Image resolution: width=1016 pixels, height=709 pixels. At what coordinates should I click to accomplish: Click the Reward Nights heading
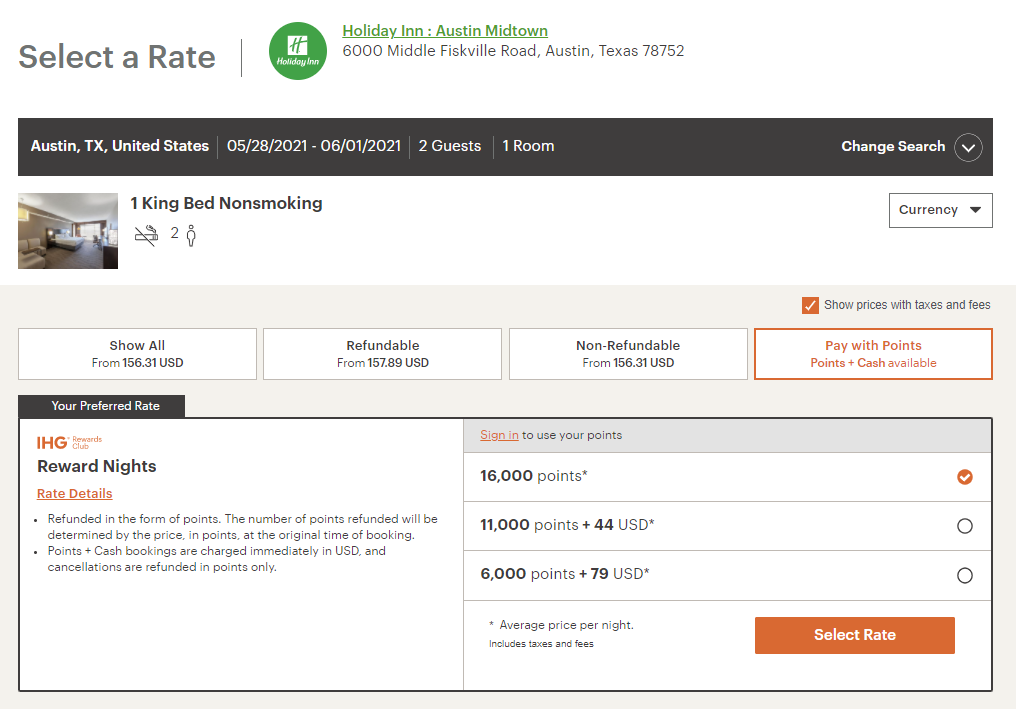coord(97,466)
